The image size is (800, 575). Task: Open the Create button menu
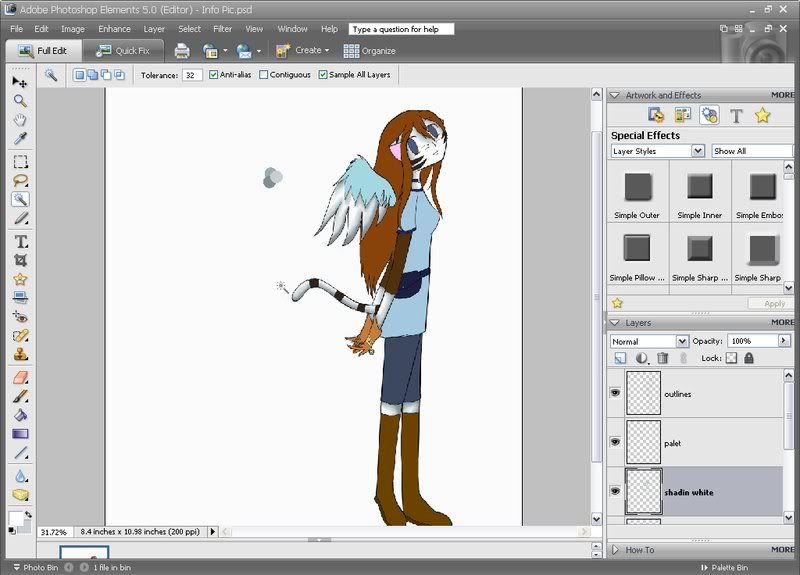coord(303,51)
